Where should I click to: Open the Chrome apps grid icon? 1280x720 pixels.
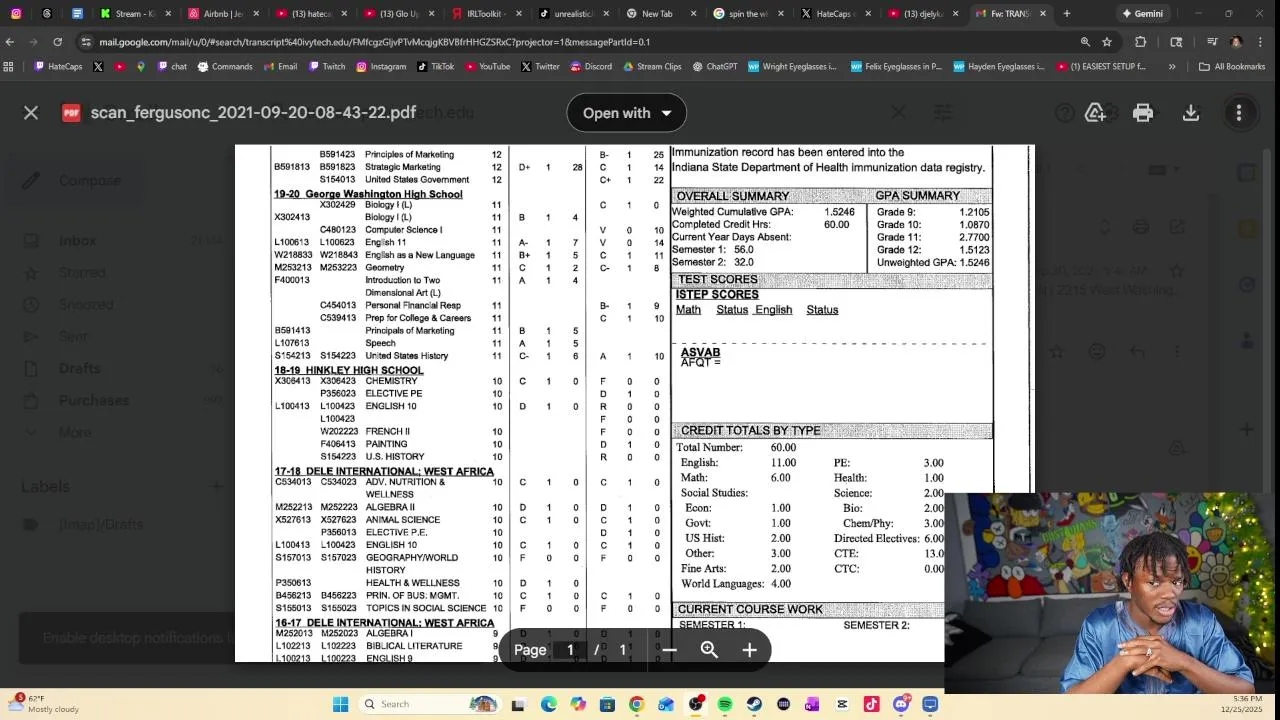[9, 67]
